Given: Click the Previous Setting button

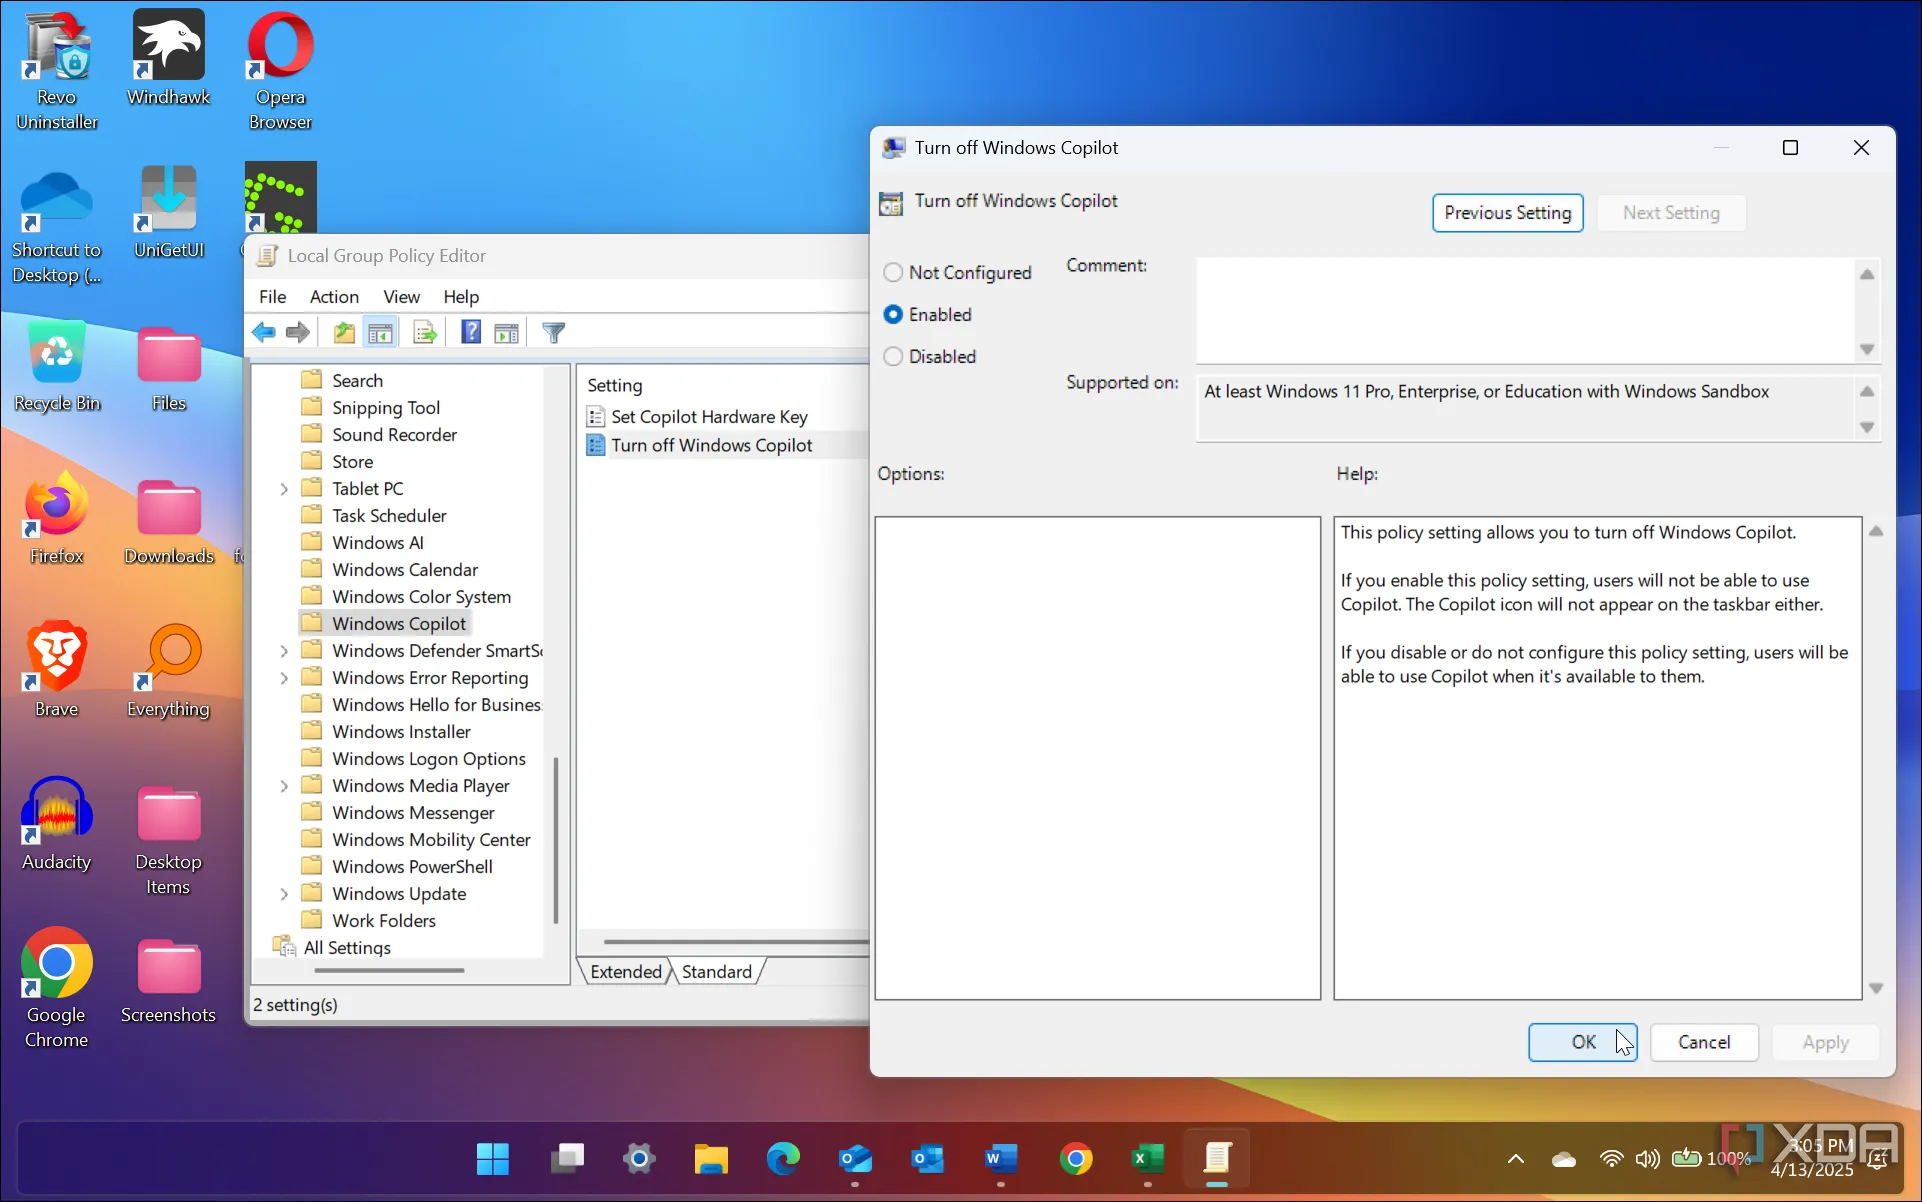Looking at the screenshot, I should pos(1506,212).
